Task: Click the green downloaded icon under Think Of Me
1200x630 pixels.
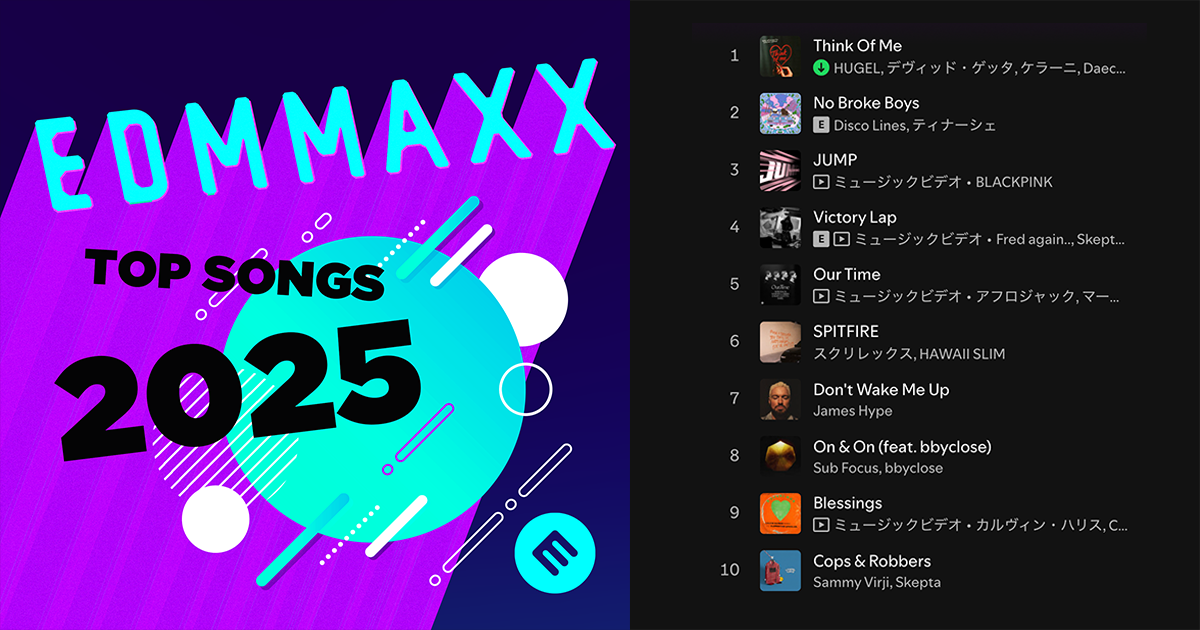Action: (x=821, y=68)
